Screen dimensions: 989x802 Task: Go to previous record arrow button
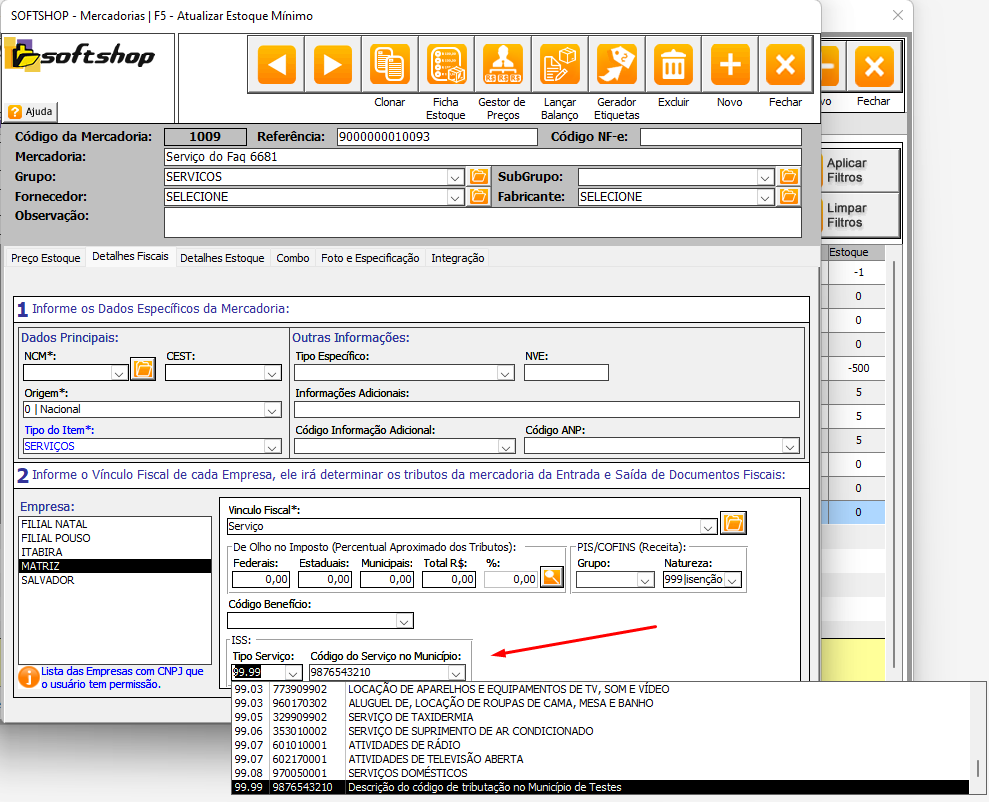click(276, 66)
